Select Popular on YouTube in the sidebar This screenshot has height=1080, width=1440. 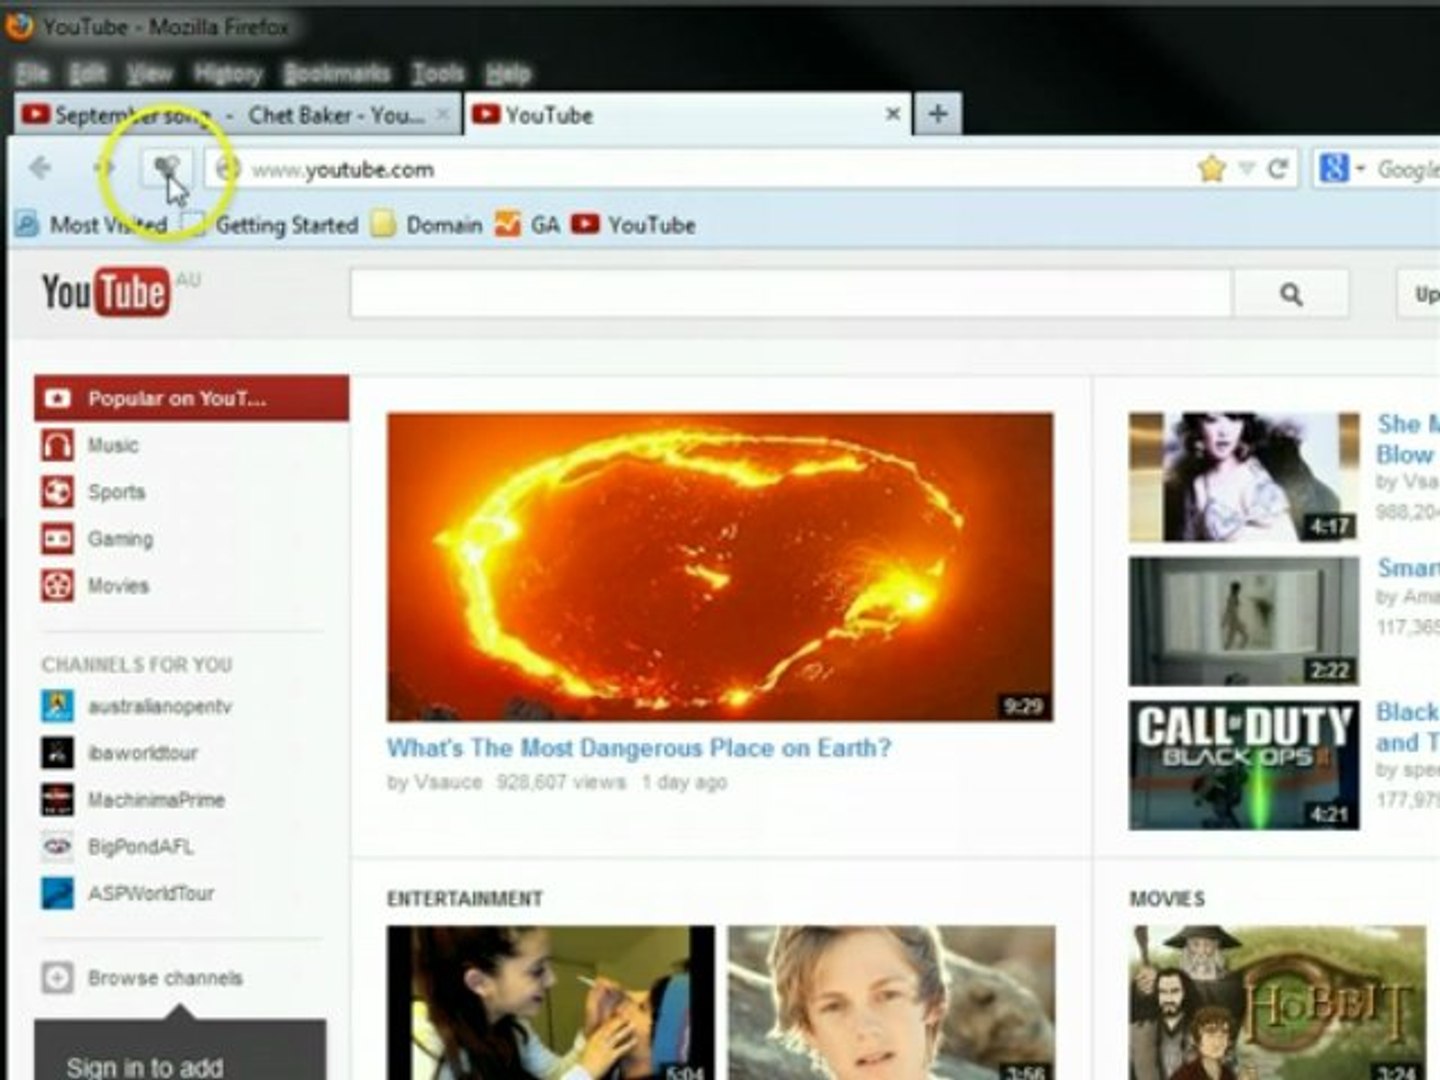192,398
